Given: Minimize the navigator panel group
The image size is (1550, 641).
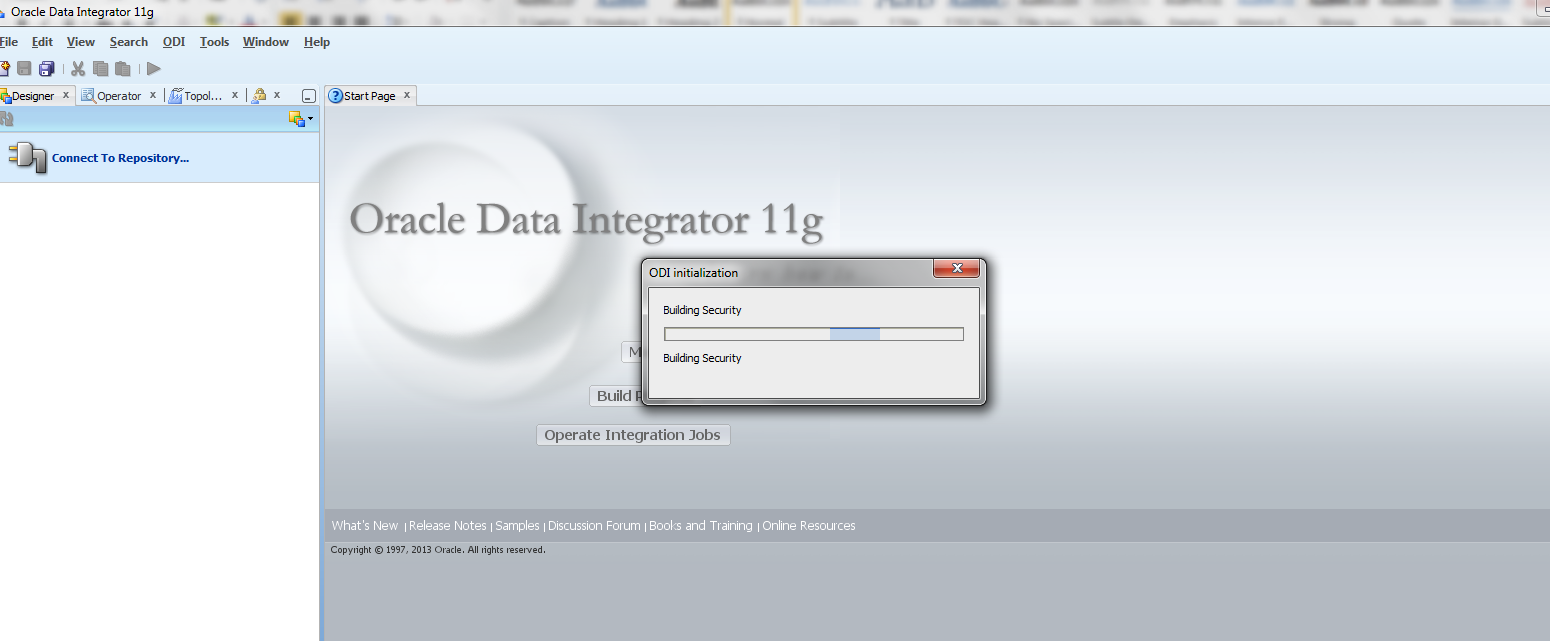Looking at the screenshot, I should (309, 96).
